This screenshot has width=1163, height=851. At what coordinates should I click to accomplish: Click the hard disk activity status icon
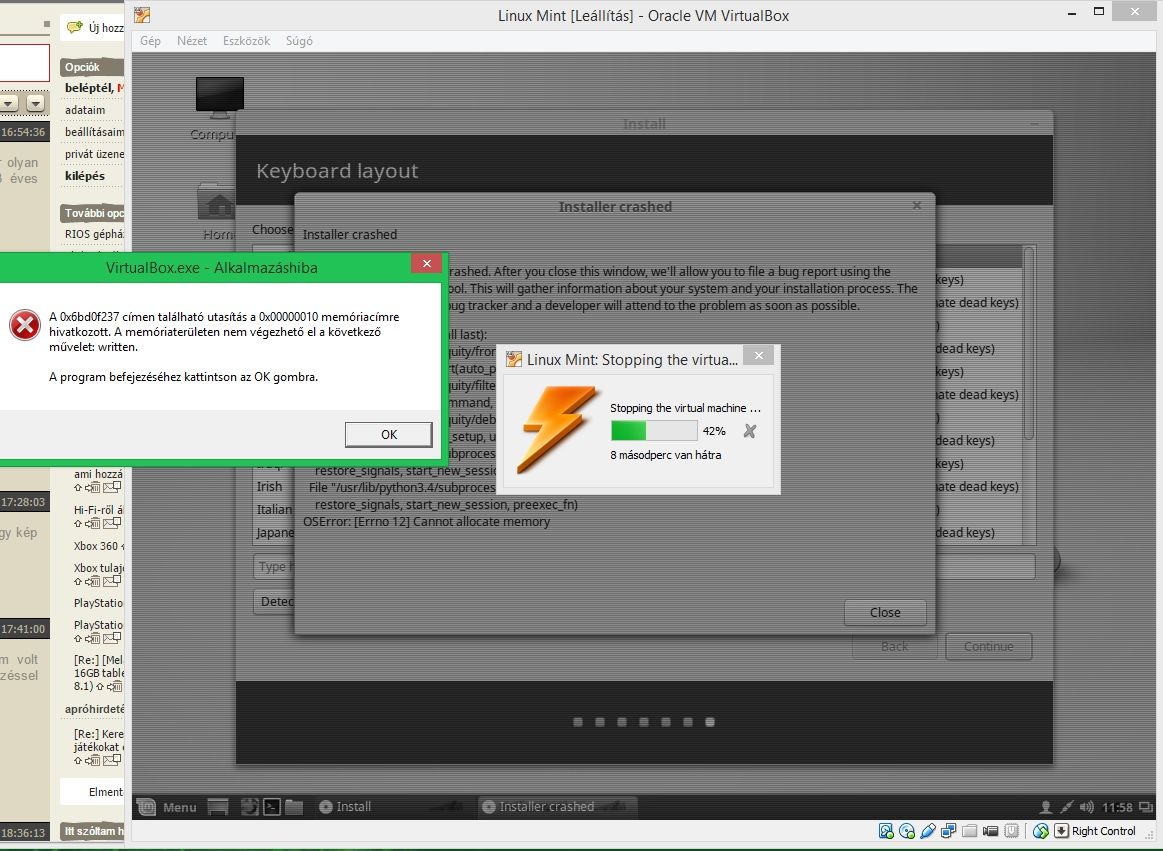(x=886, y=831)
